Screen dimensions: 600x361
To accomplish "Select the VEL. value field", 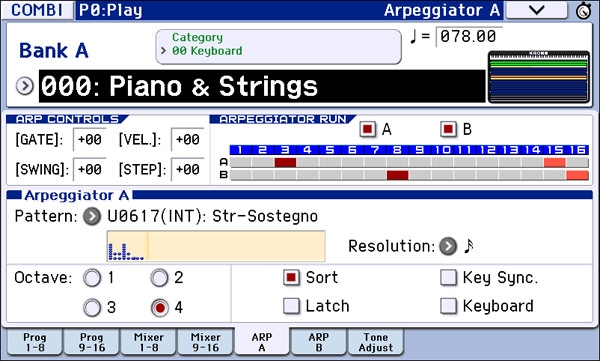I will (x=187, y=139).
